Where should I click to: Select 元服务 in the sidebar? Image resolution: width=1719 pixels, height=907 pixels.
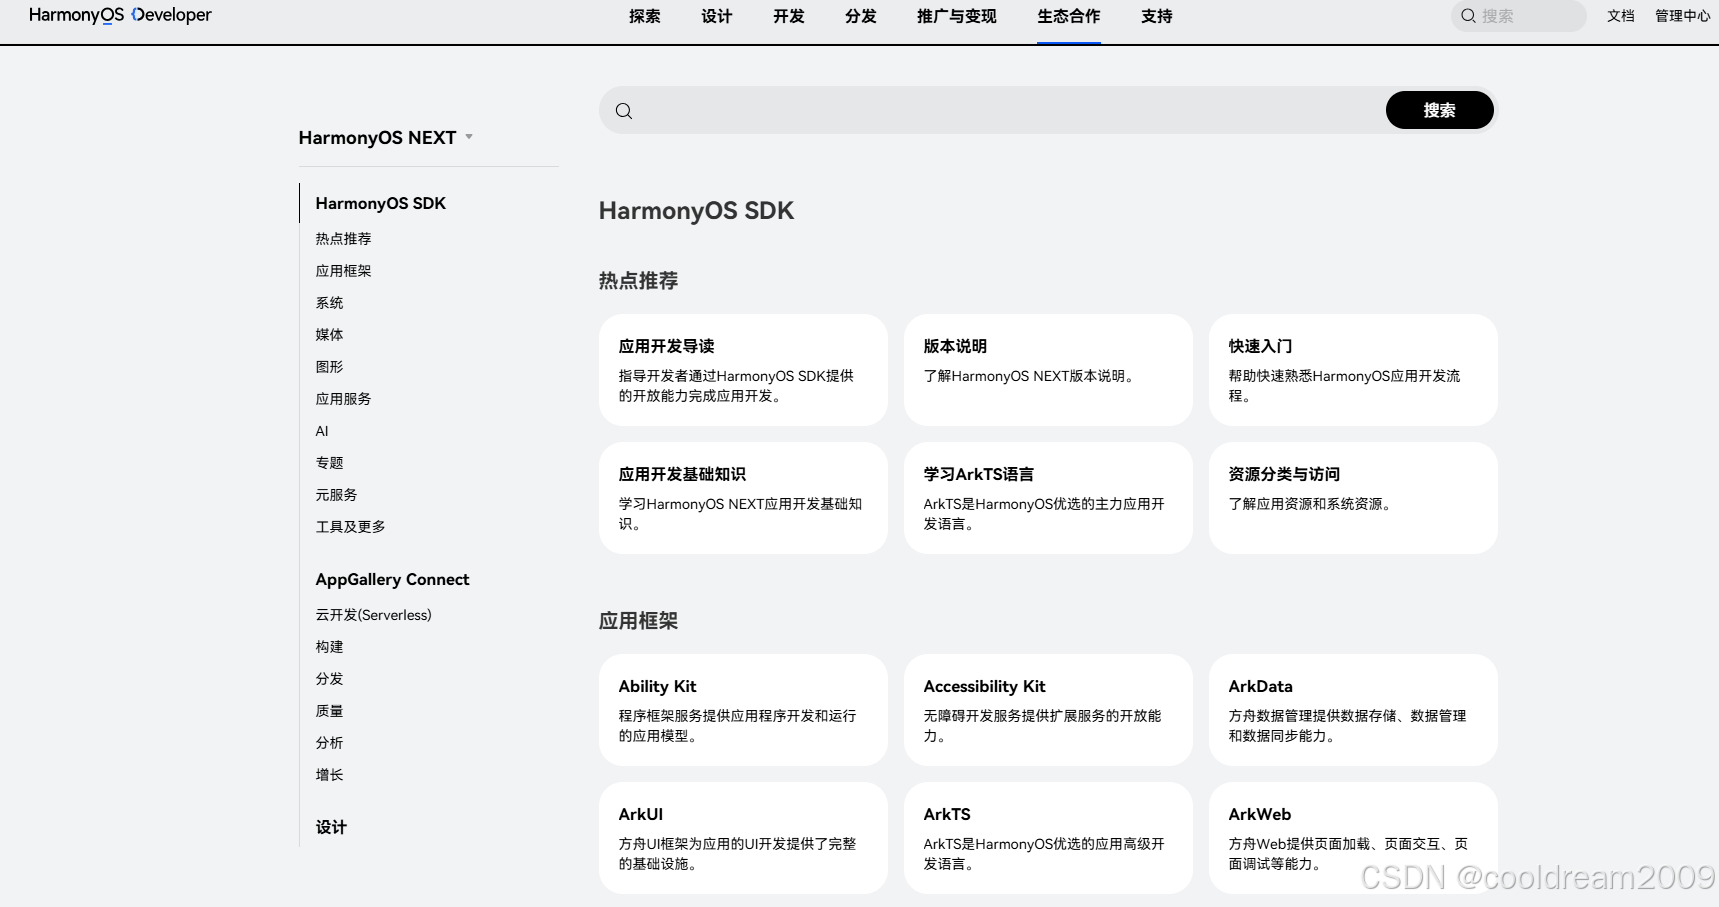[x=336, y=495]
